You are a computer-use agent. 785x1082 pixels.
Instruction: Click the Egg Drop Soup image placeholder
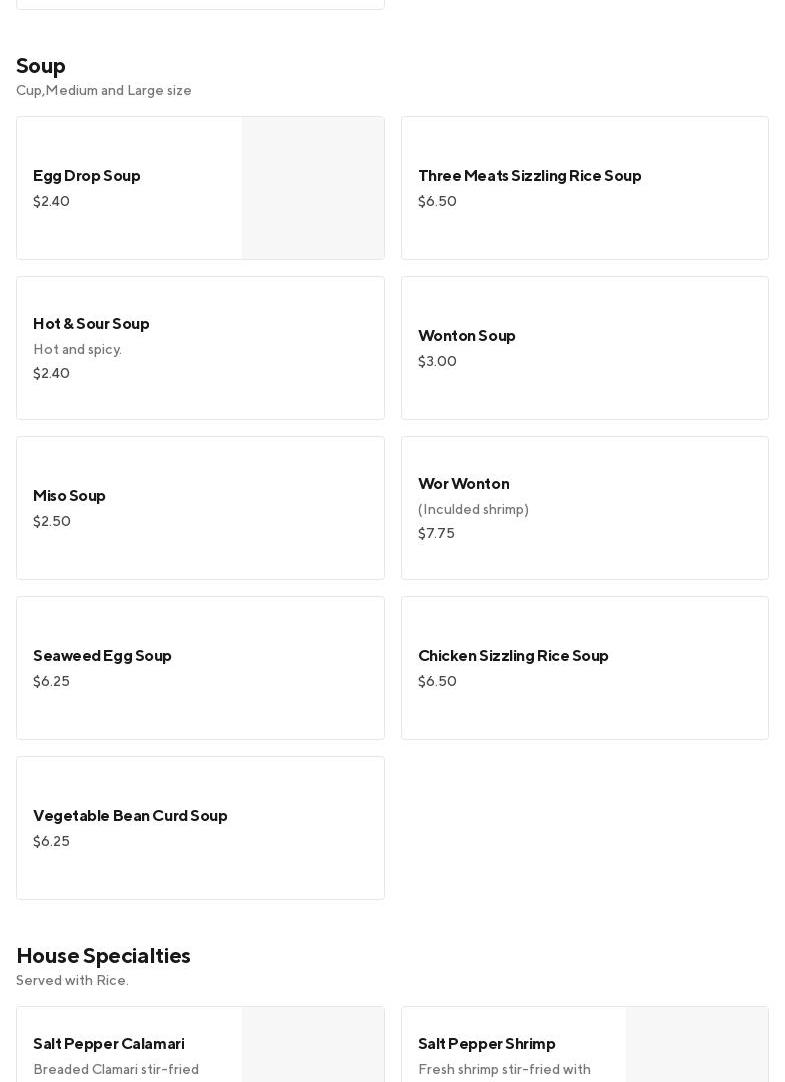pyautogui.click(x=313, y=188)
